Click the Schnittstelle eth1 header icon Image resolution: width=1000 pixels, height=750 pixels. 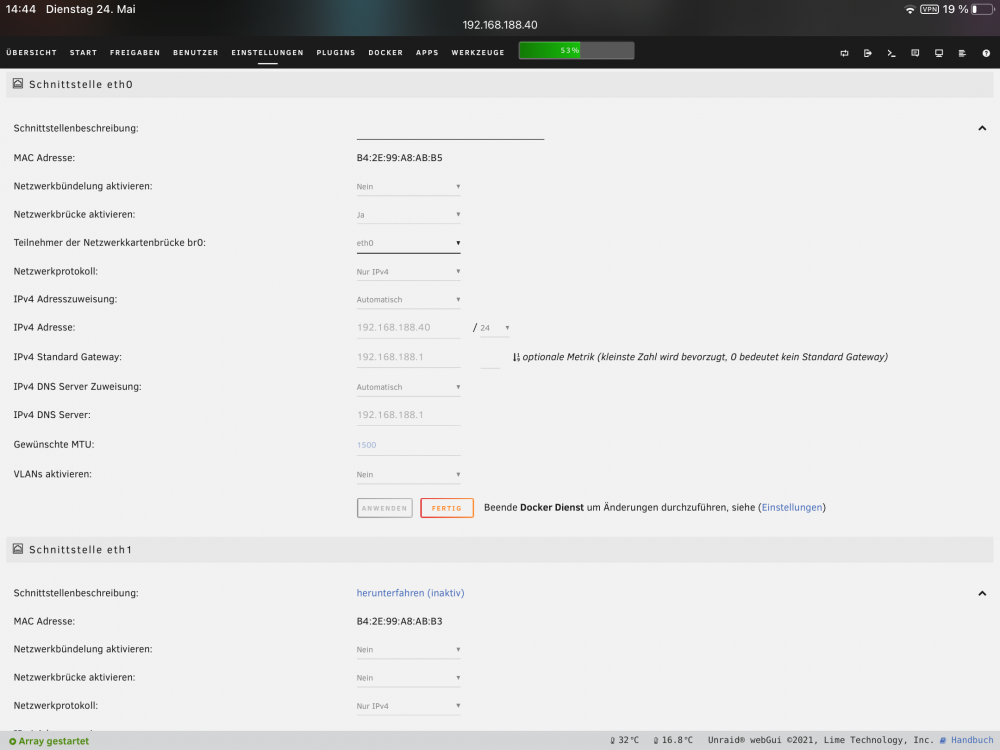point(18,548)
